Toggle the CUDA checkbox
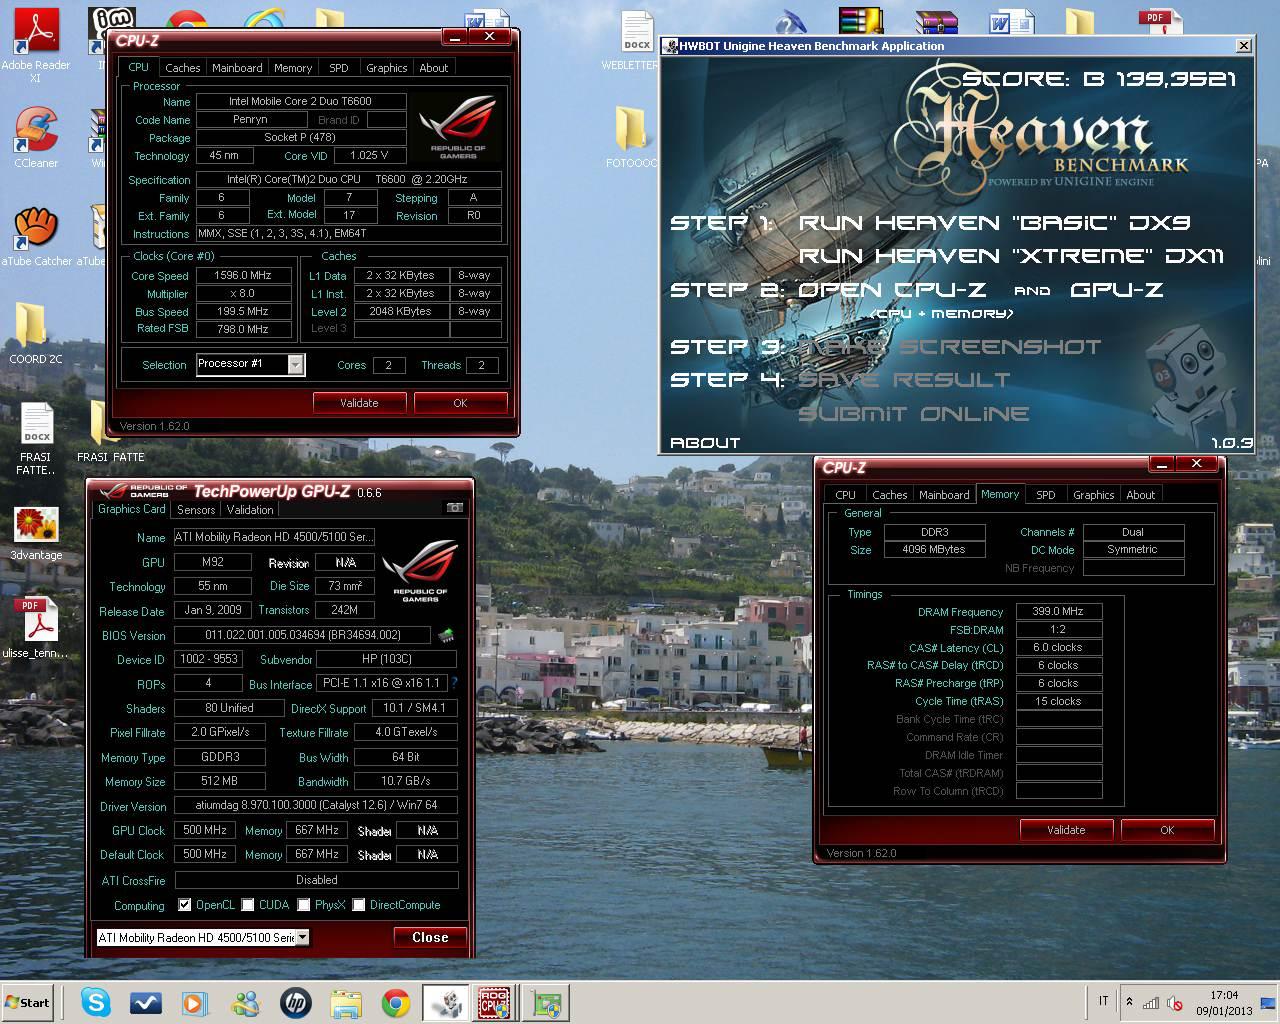The width and height of the screenshot is (1280, 1024). (248, 905)
